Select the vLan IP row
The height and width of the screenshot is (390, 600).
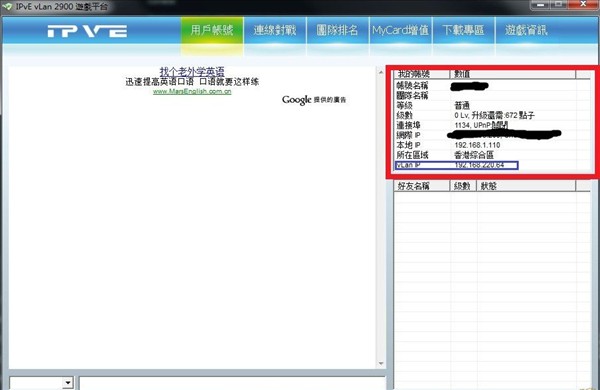click(457, 165)
